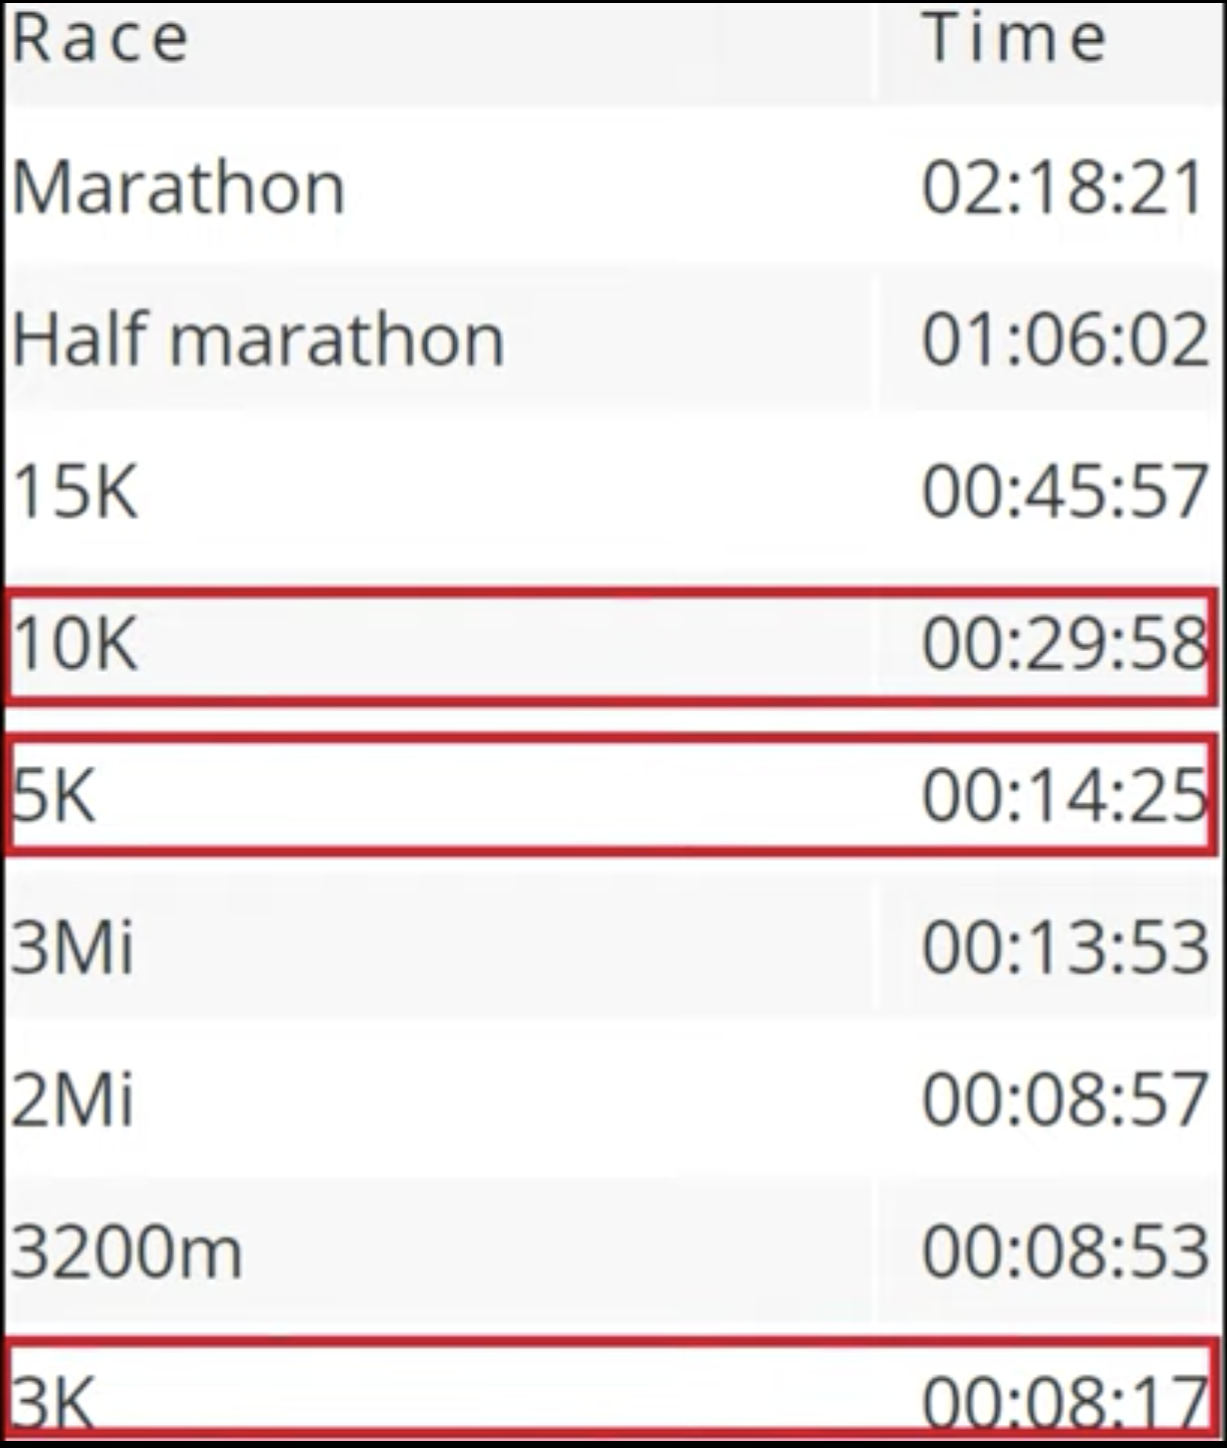Click the 2Mi time 00:08:57

point(1064,1100)
